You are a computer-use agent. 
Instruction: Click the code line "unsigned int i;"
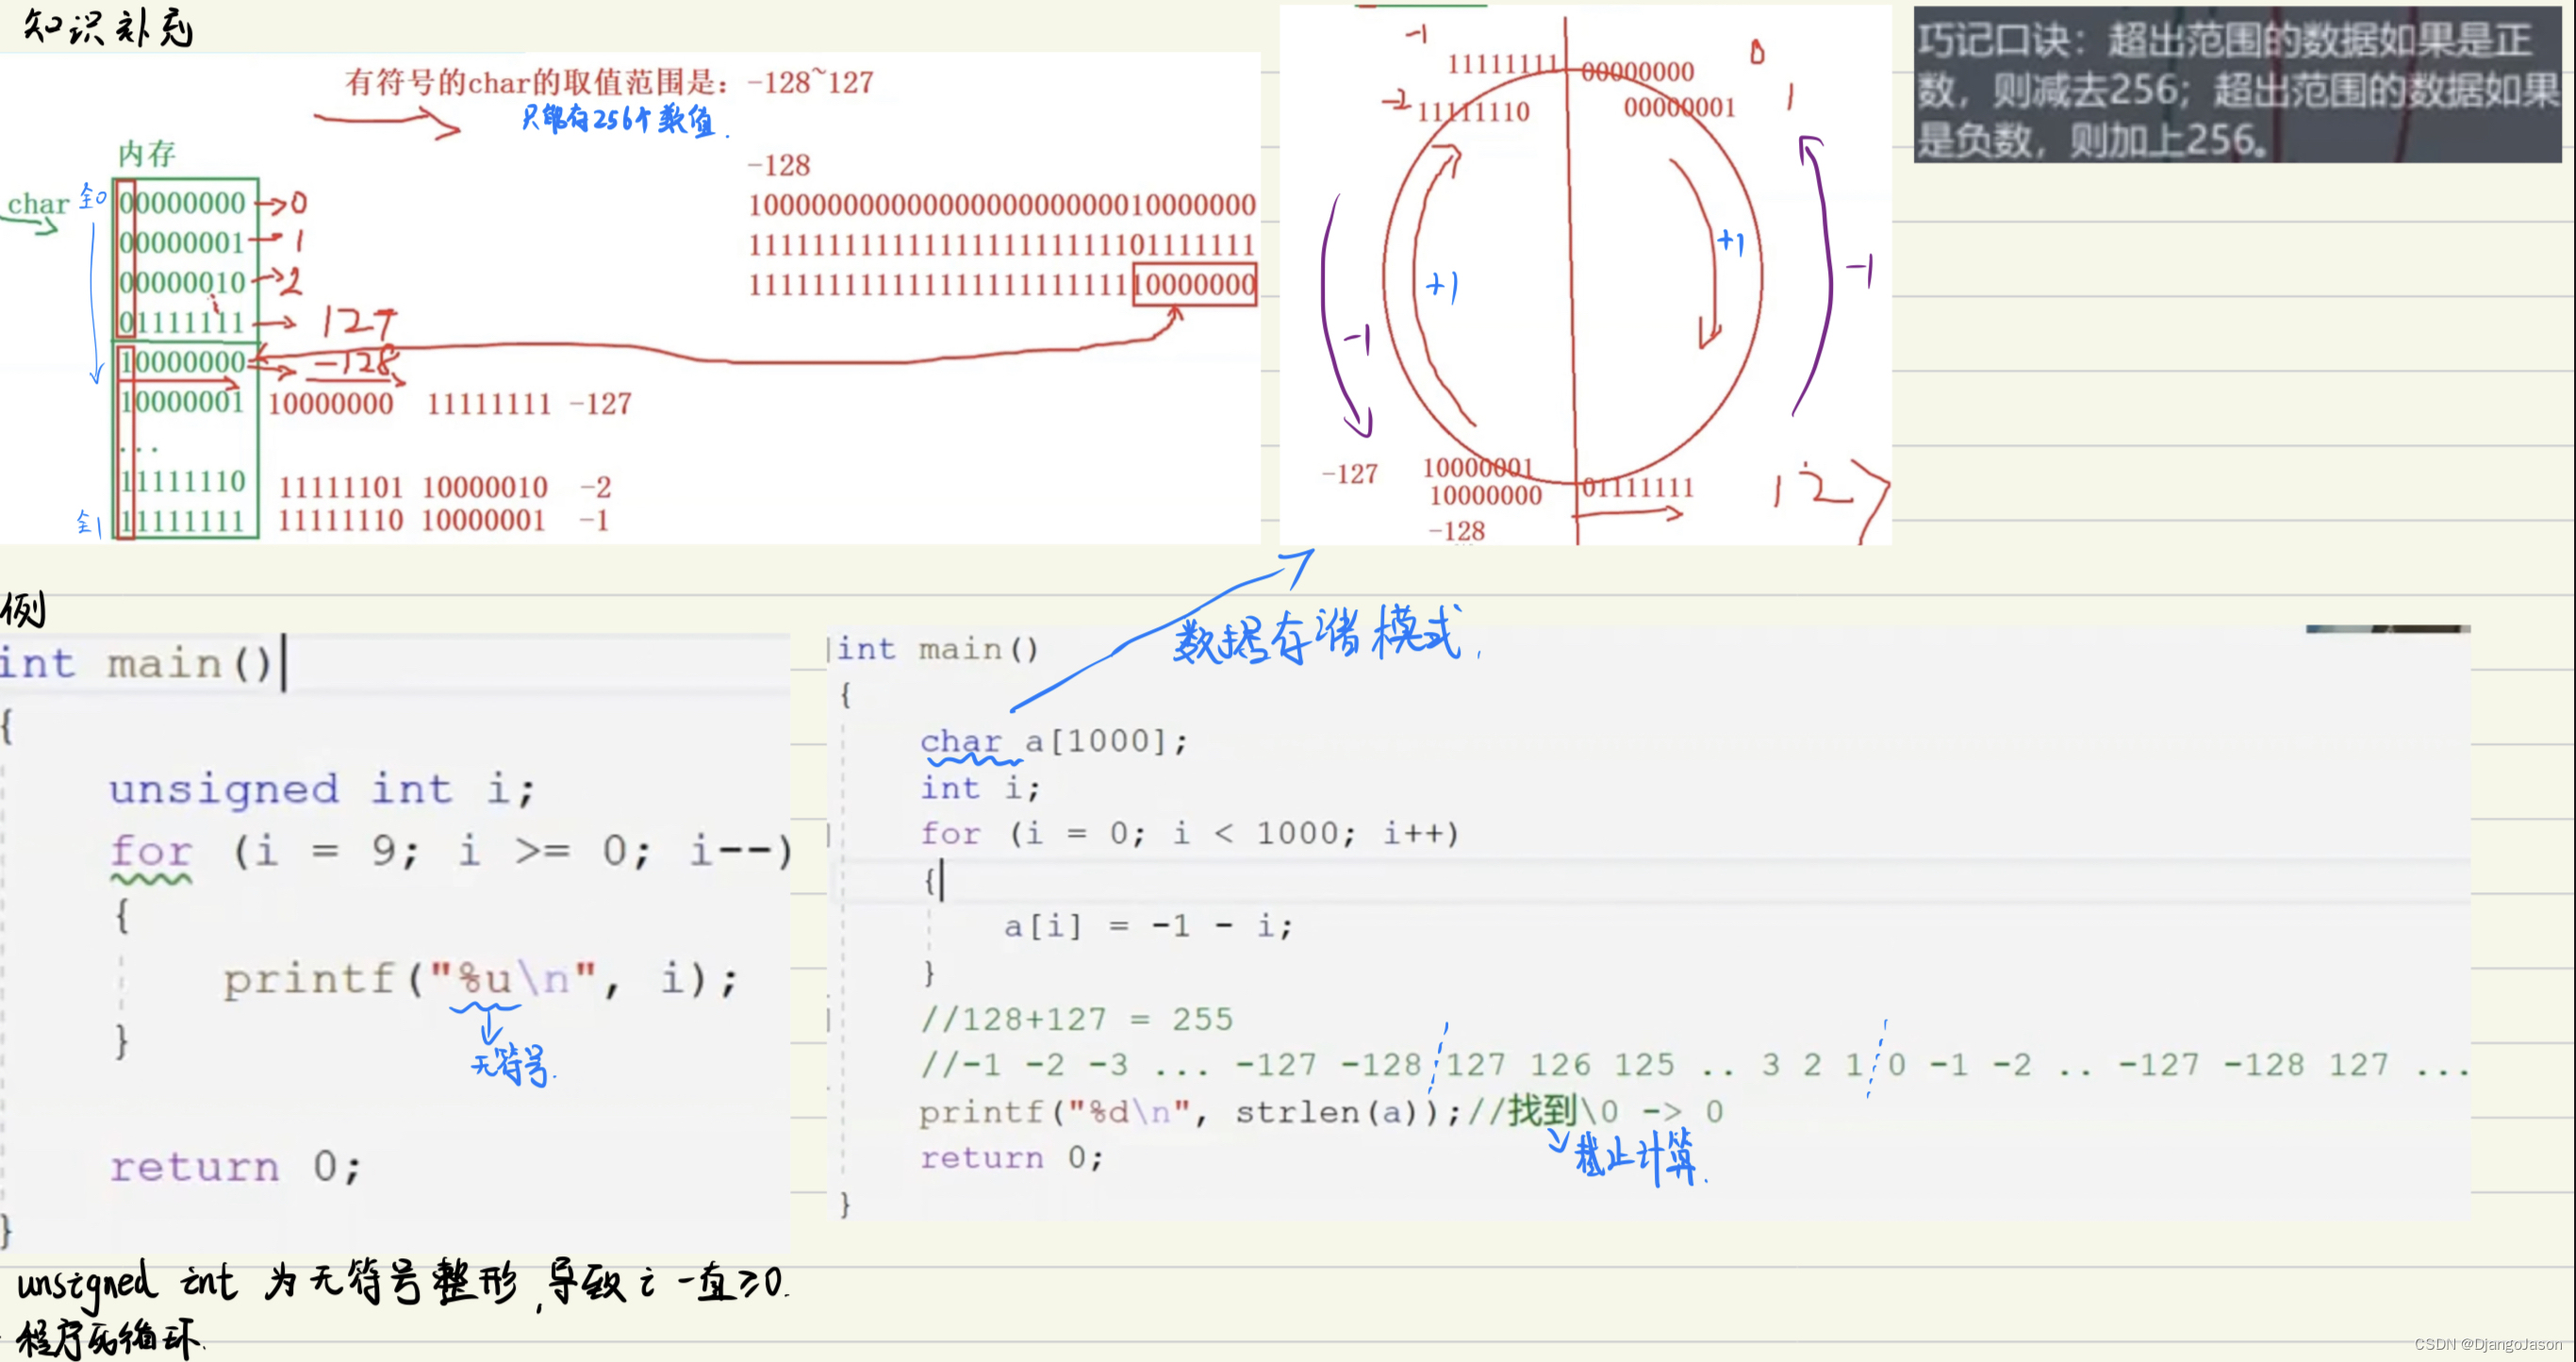(x=322, y=789)
